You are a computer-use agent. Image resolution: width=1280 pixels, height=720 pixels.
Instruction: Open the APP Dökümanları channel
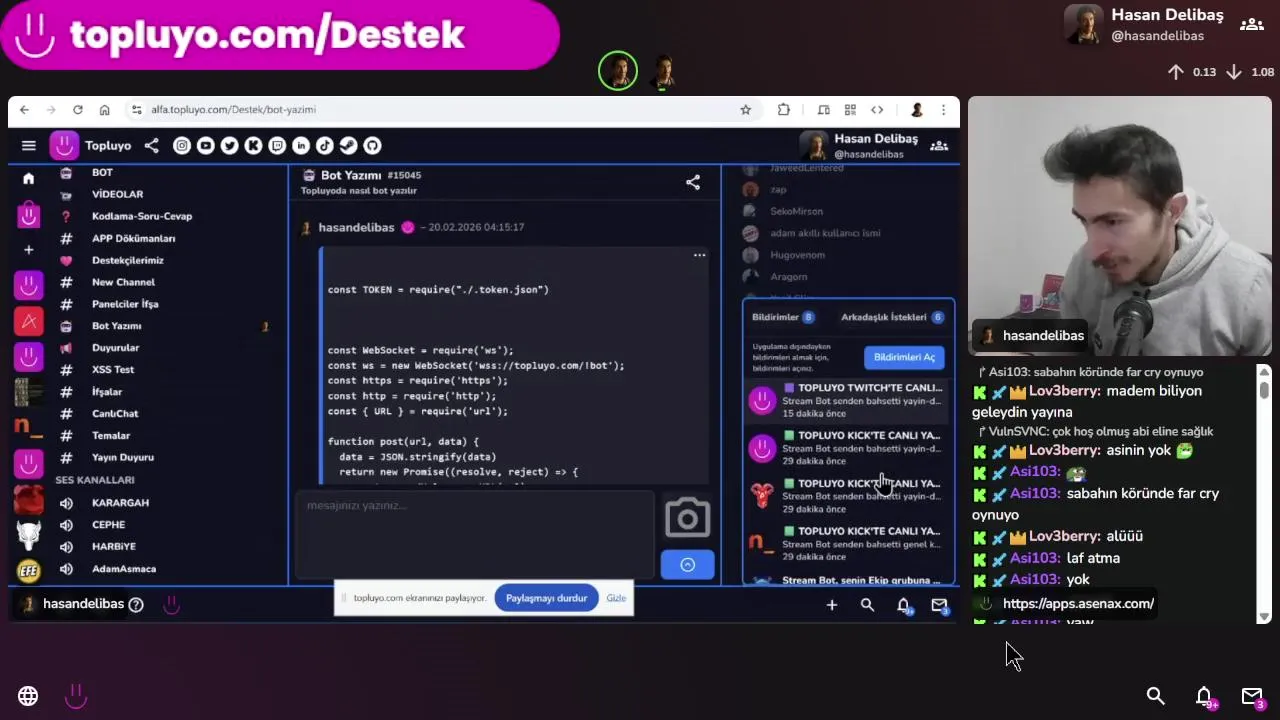(134, 238)
